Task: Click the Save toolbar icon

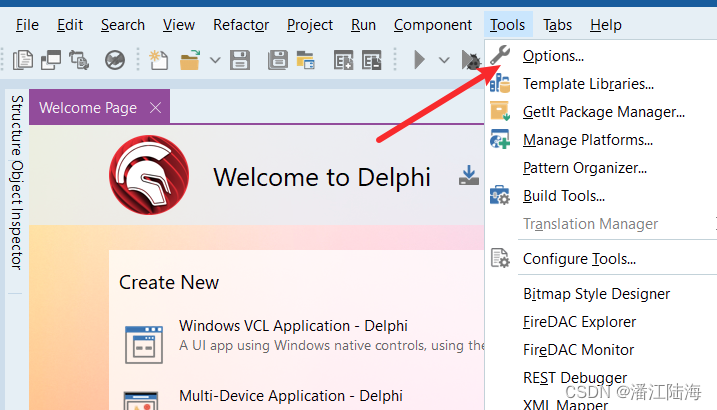Action: click(240, 60)
